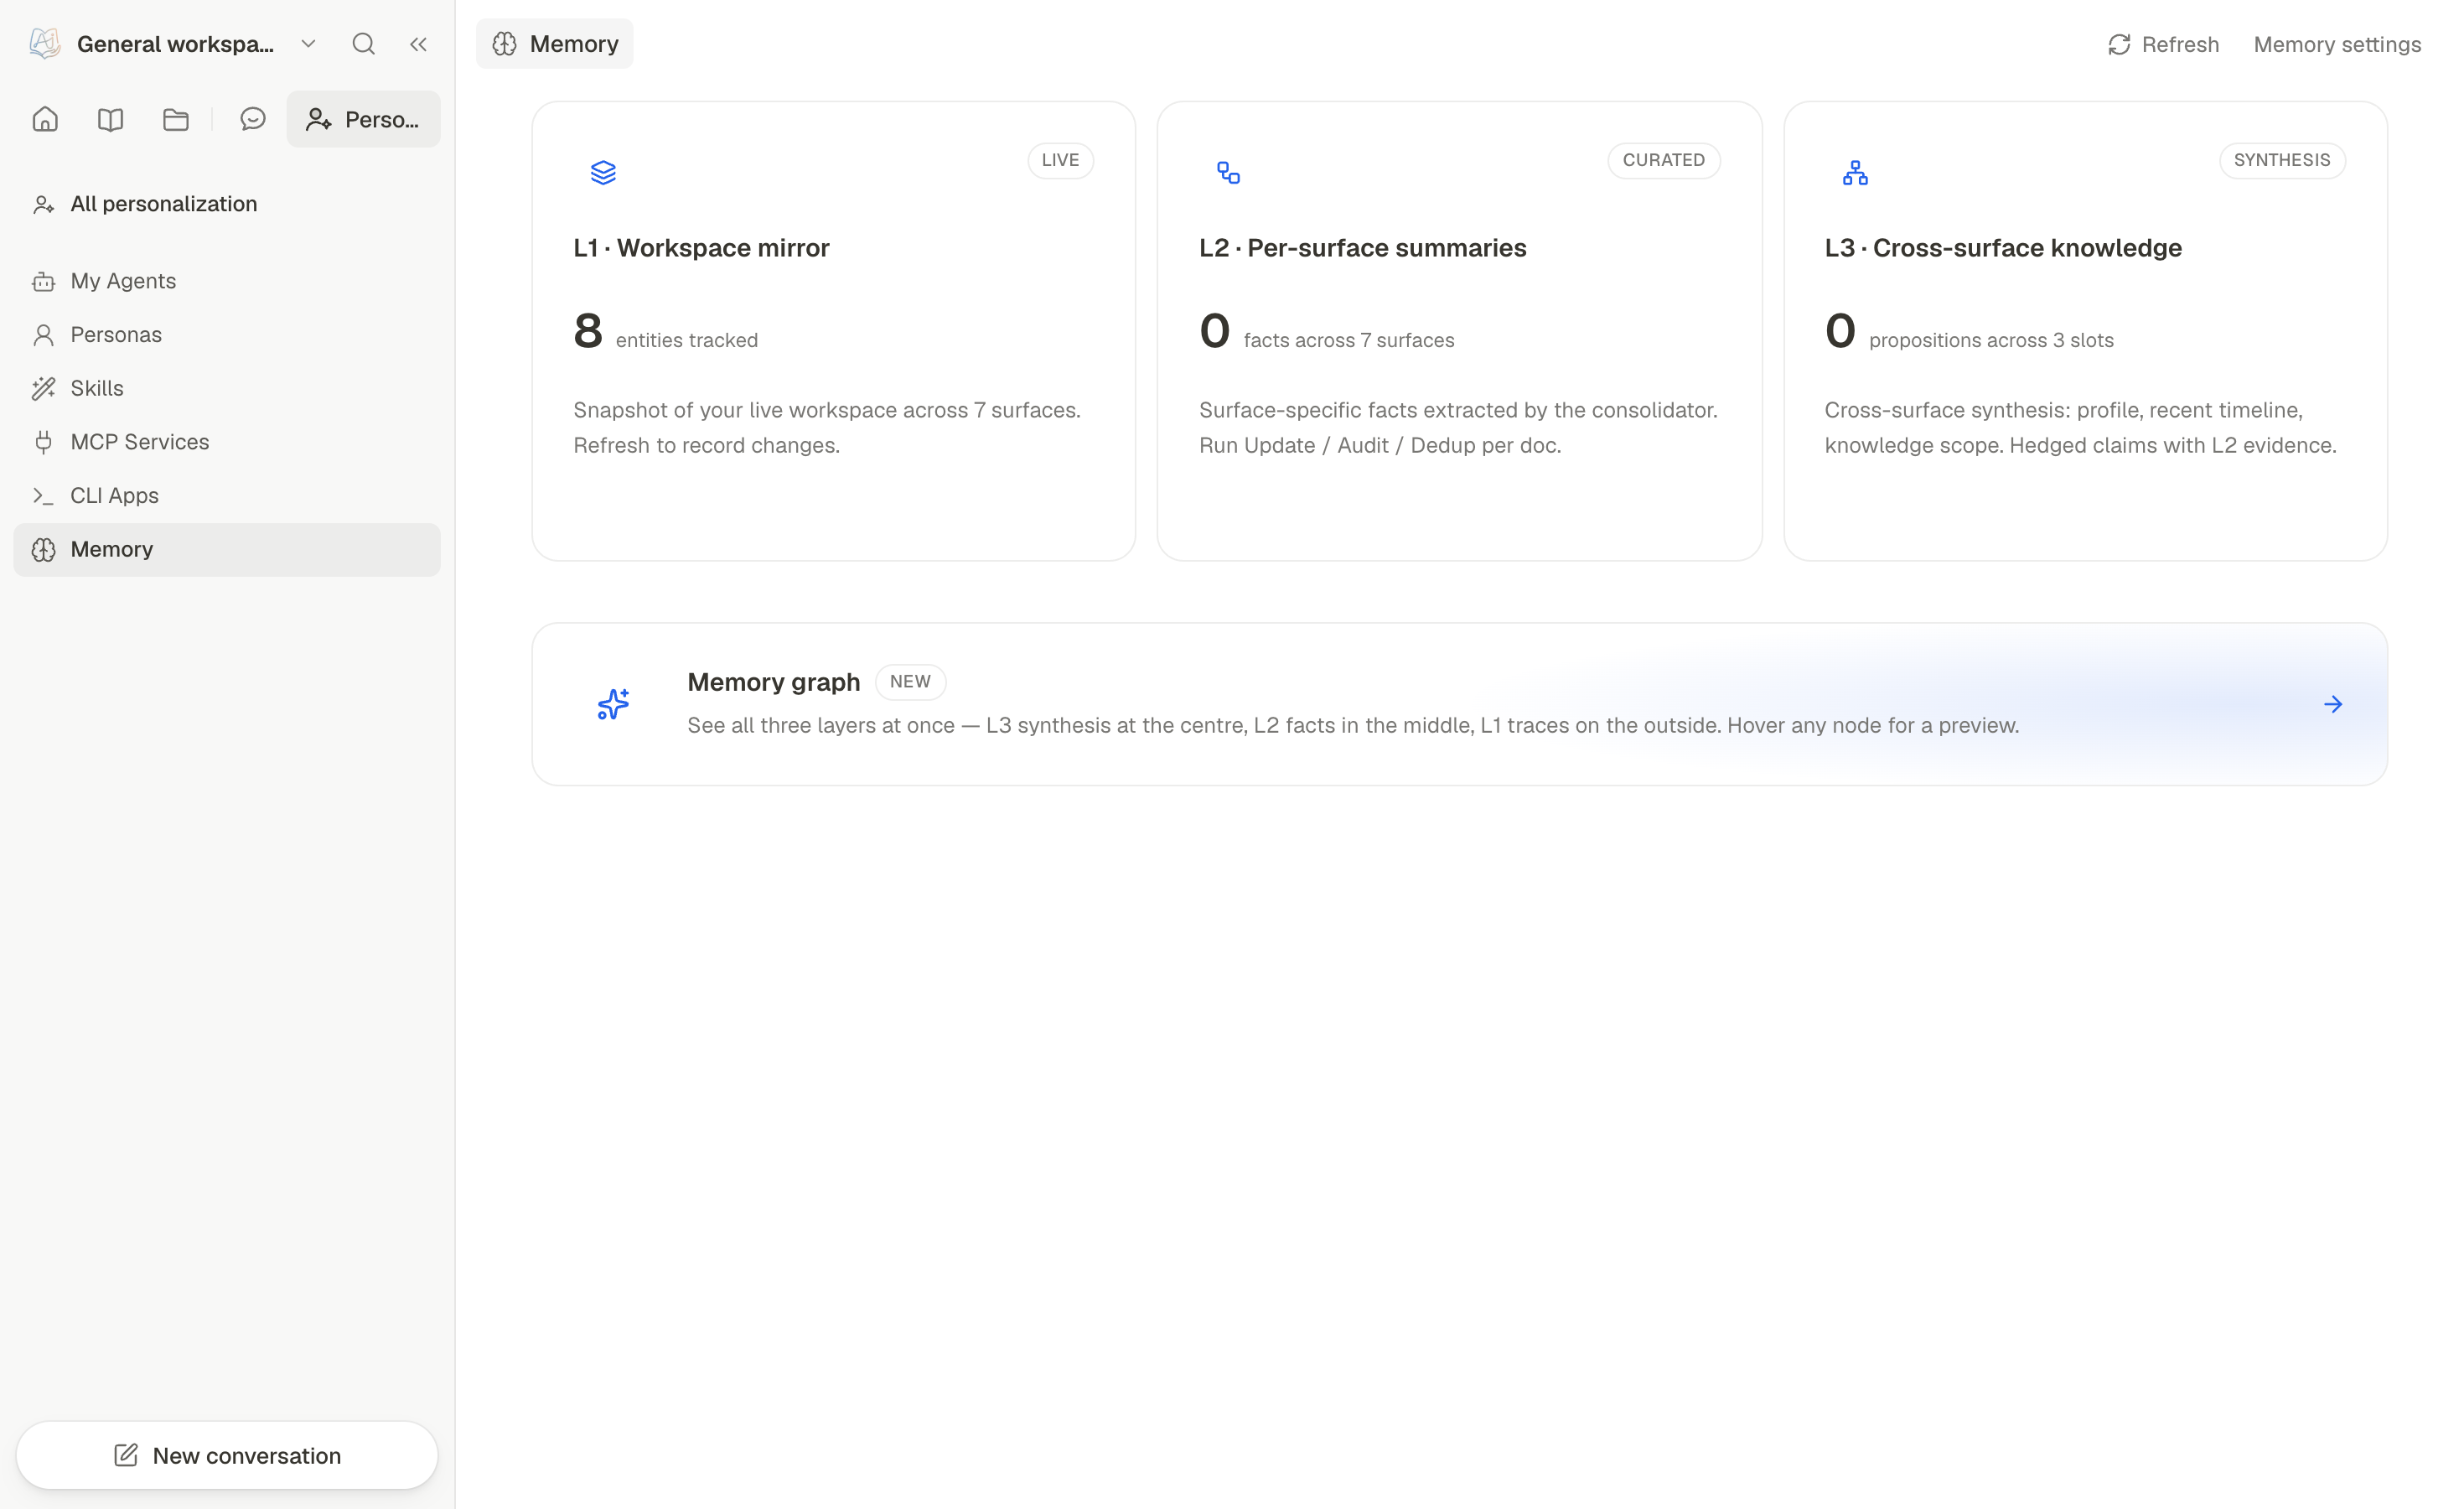Open the L2 · Per-surface summaries title
Image resolution: width=2464 pixels, height=1509 pixels.
(x=1362, y=248)
